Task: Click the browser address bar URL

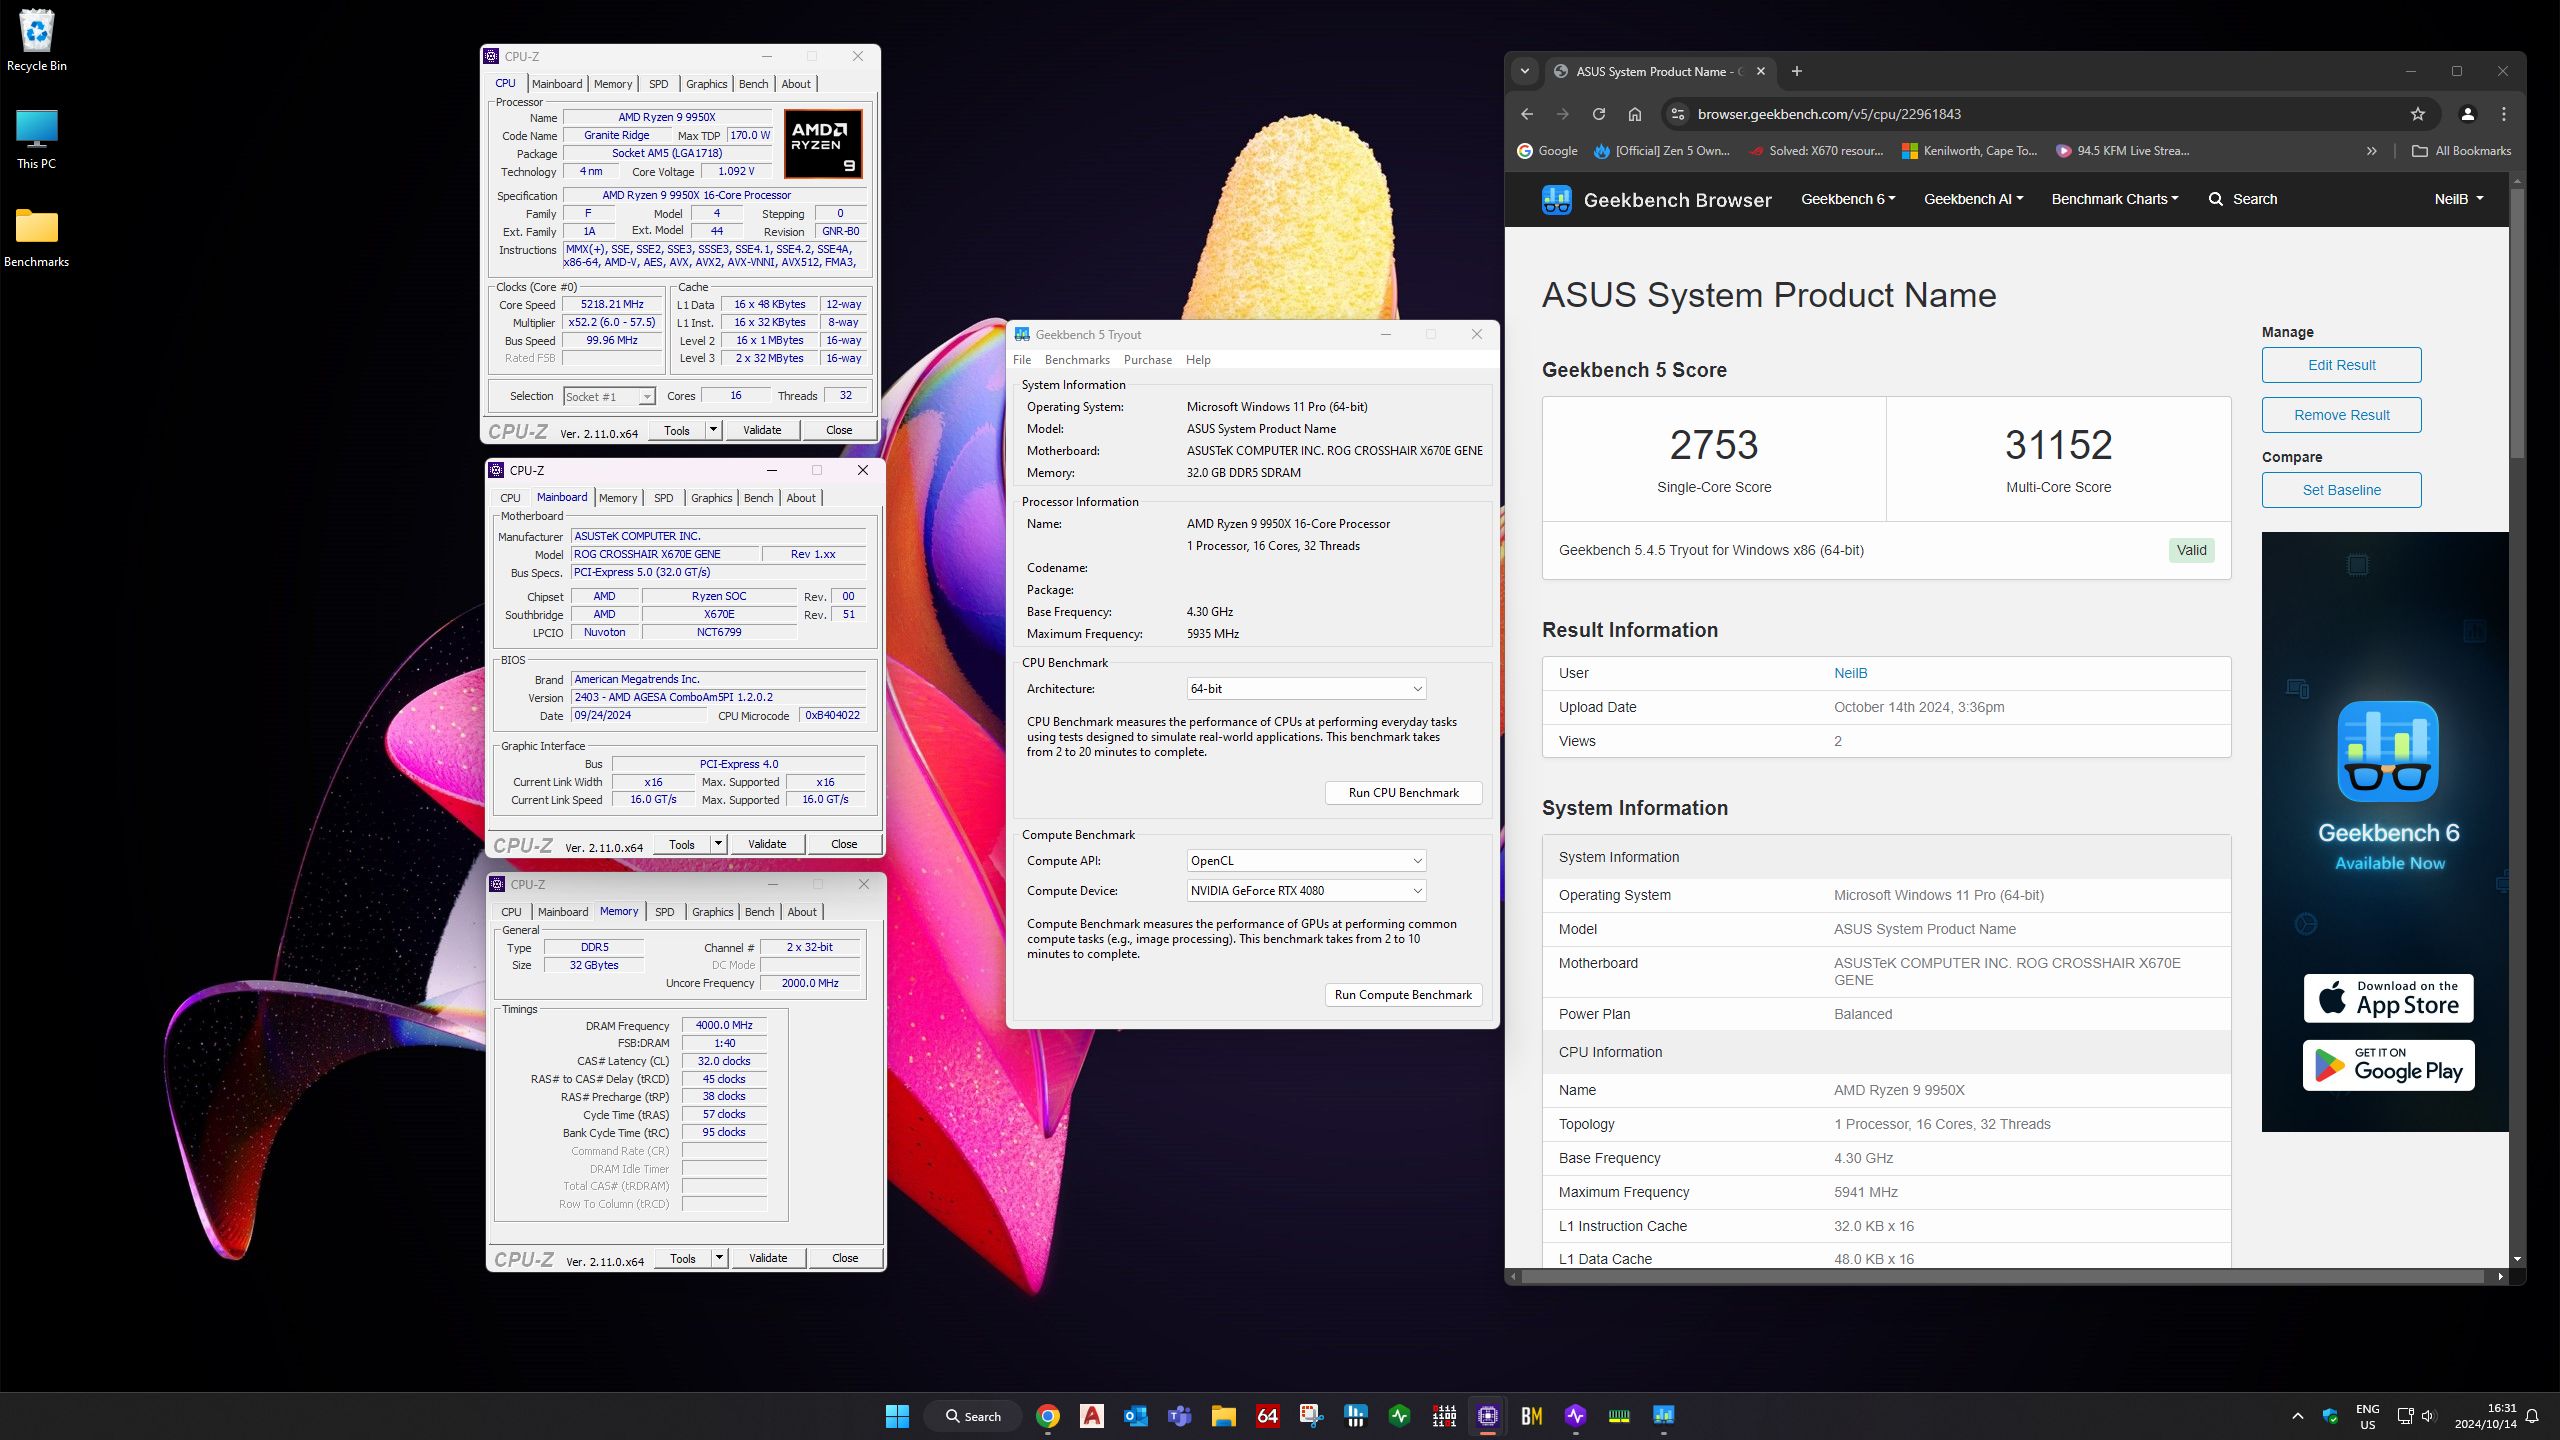Action: 1829,114
